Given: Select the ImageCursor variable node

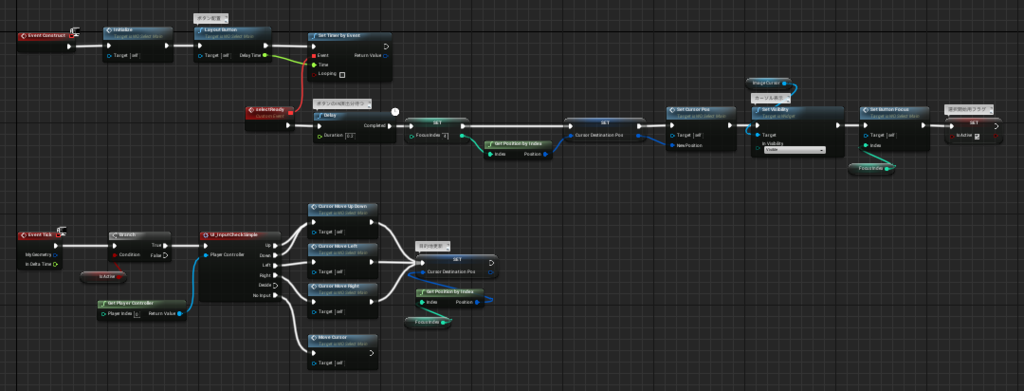Looking at the screenshot, I should pos(768,83).
